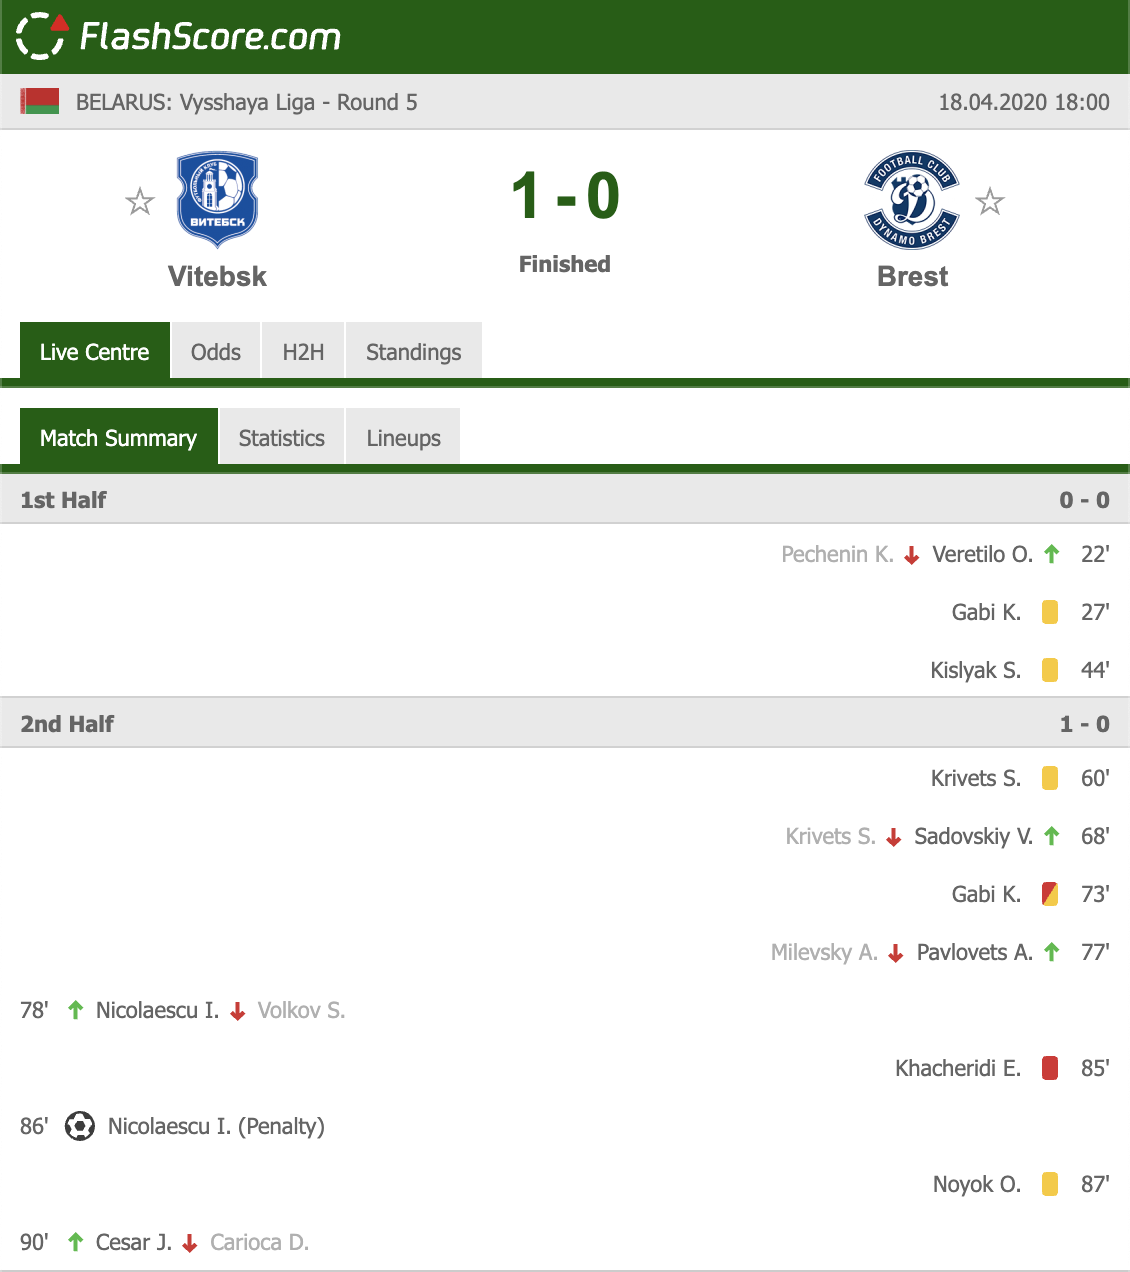Screen dimensions: 1130x1272
Task: Select the Statistics sub-tab
Action: [282, 437]
